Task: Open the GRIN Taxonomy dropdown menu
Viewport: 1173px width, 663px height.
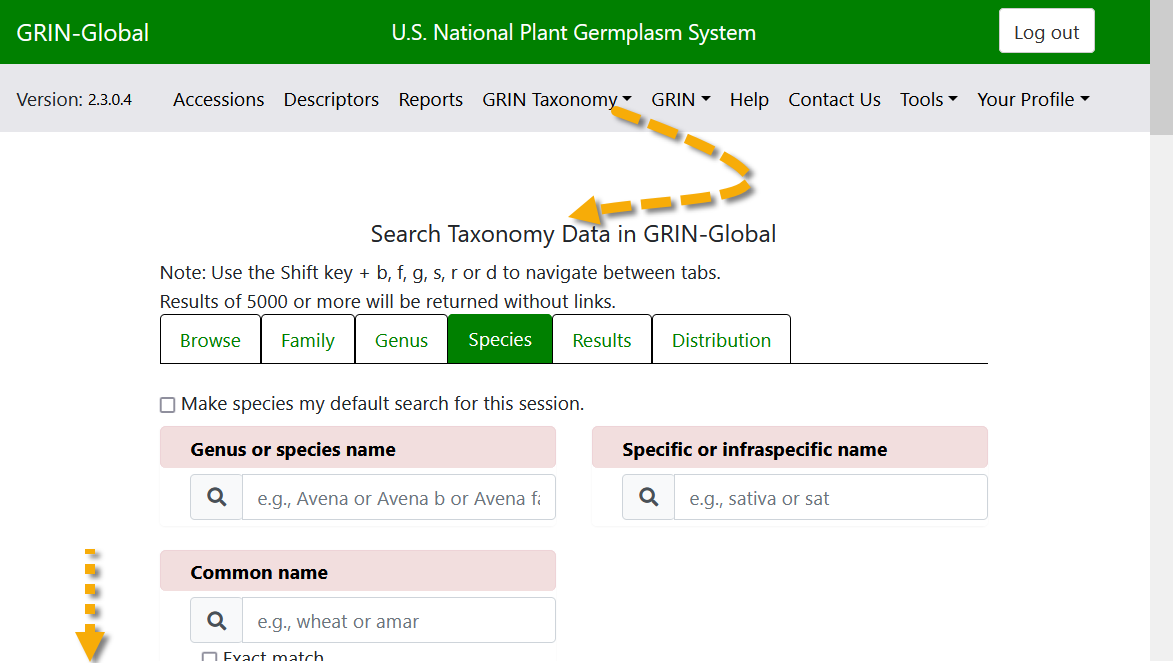Action: click(x=556, y=99)
